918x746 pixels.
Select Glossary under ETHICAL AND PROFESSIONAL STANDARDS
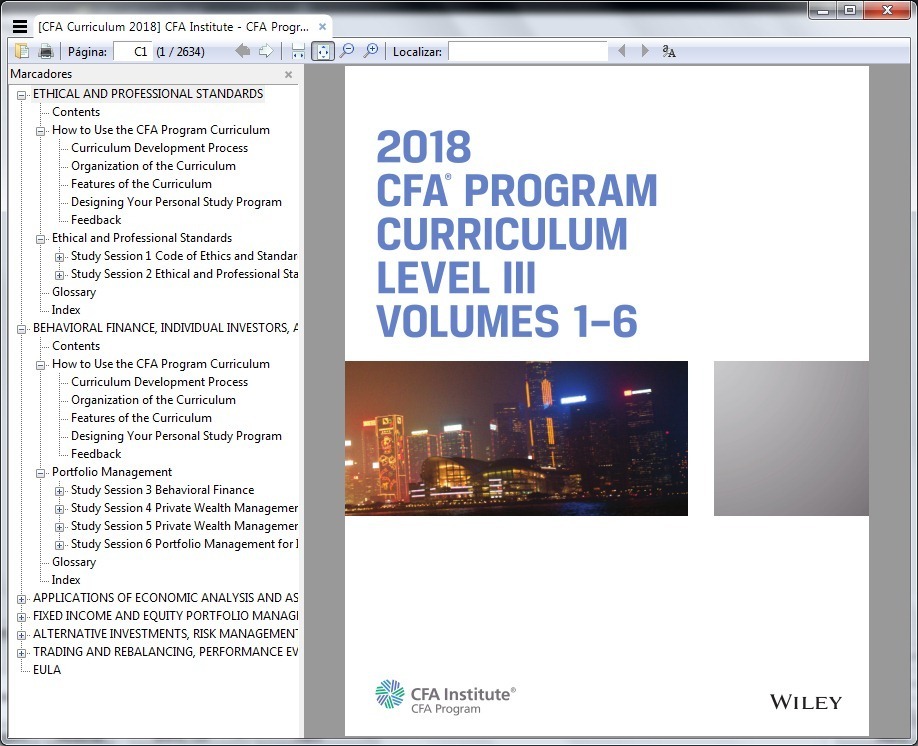(x=74, y=292)
